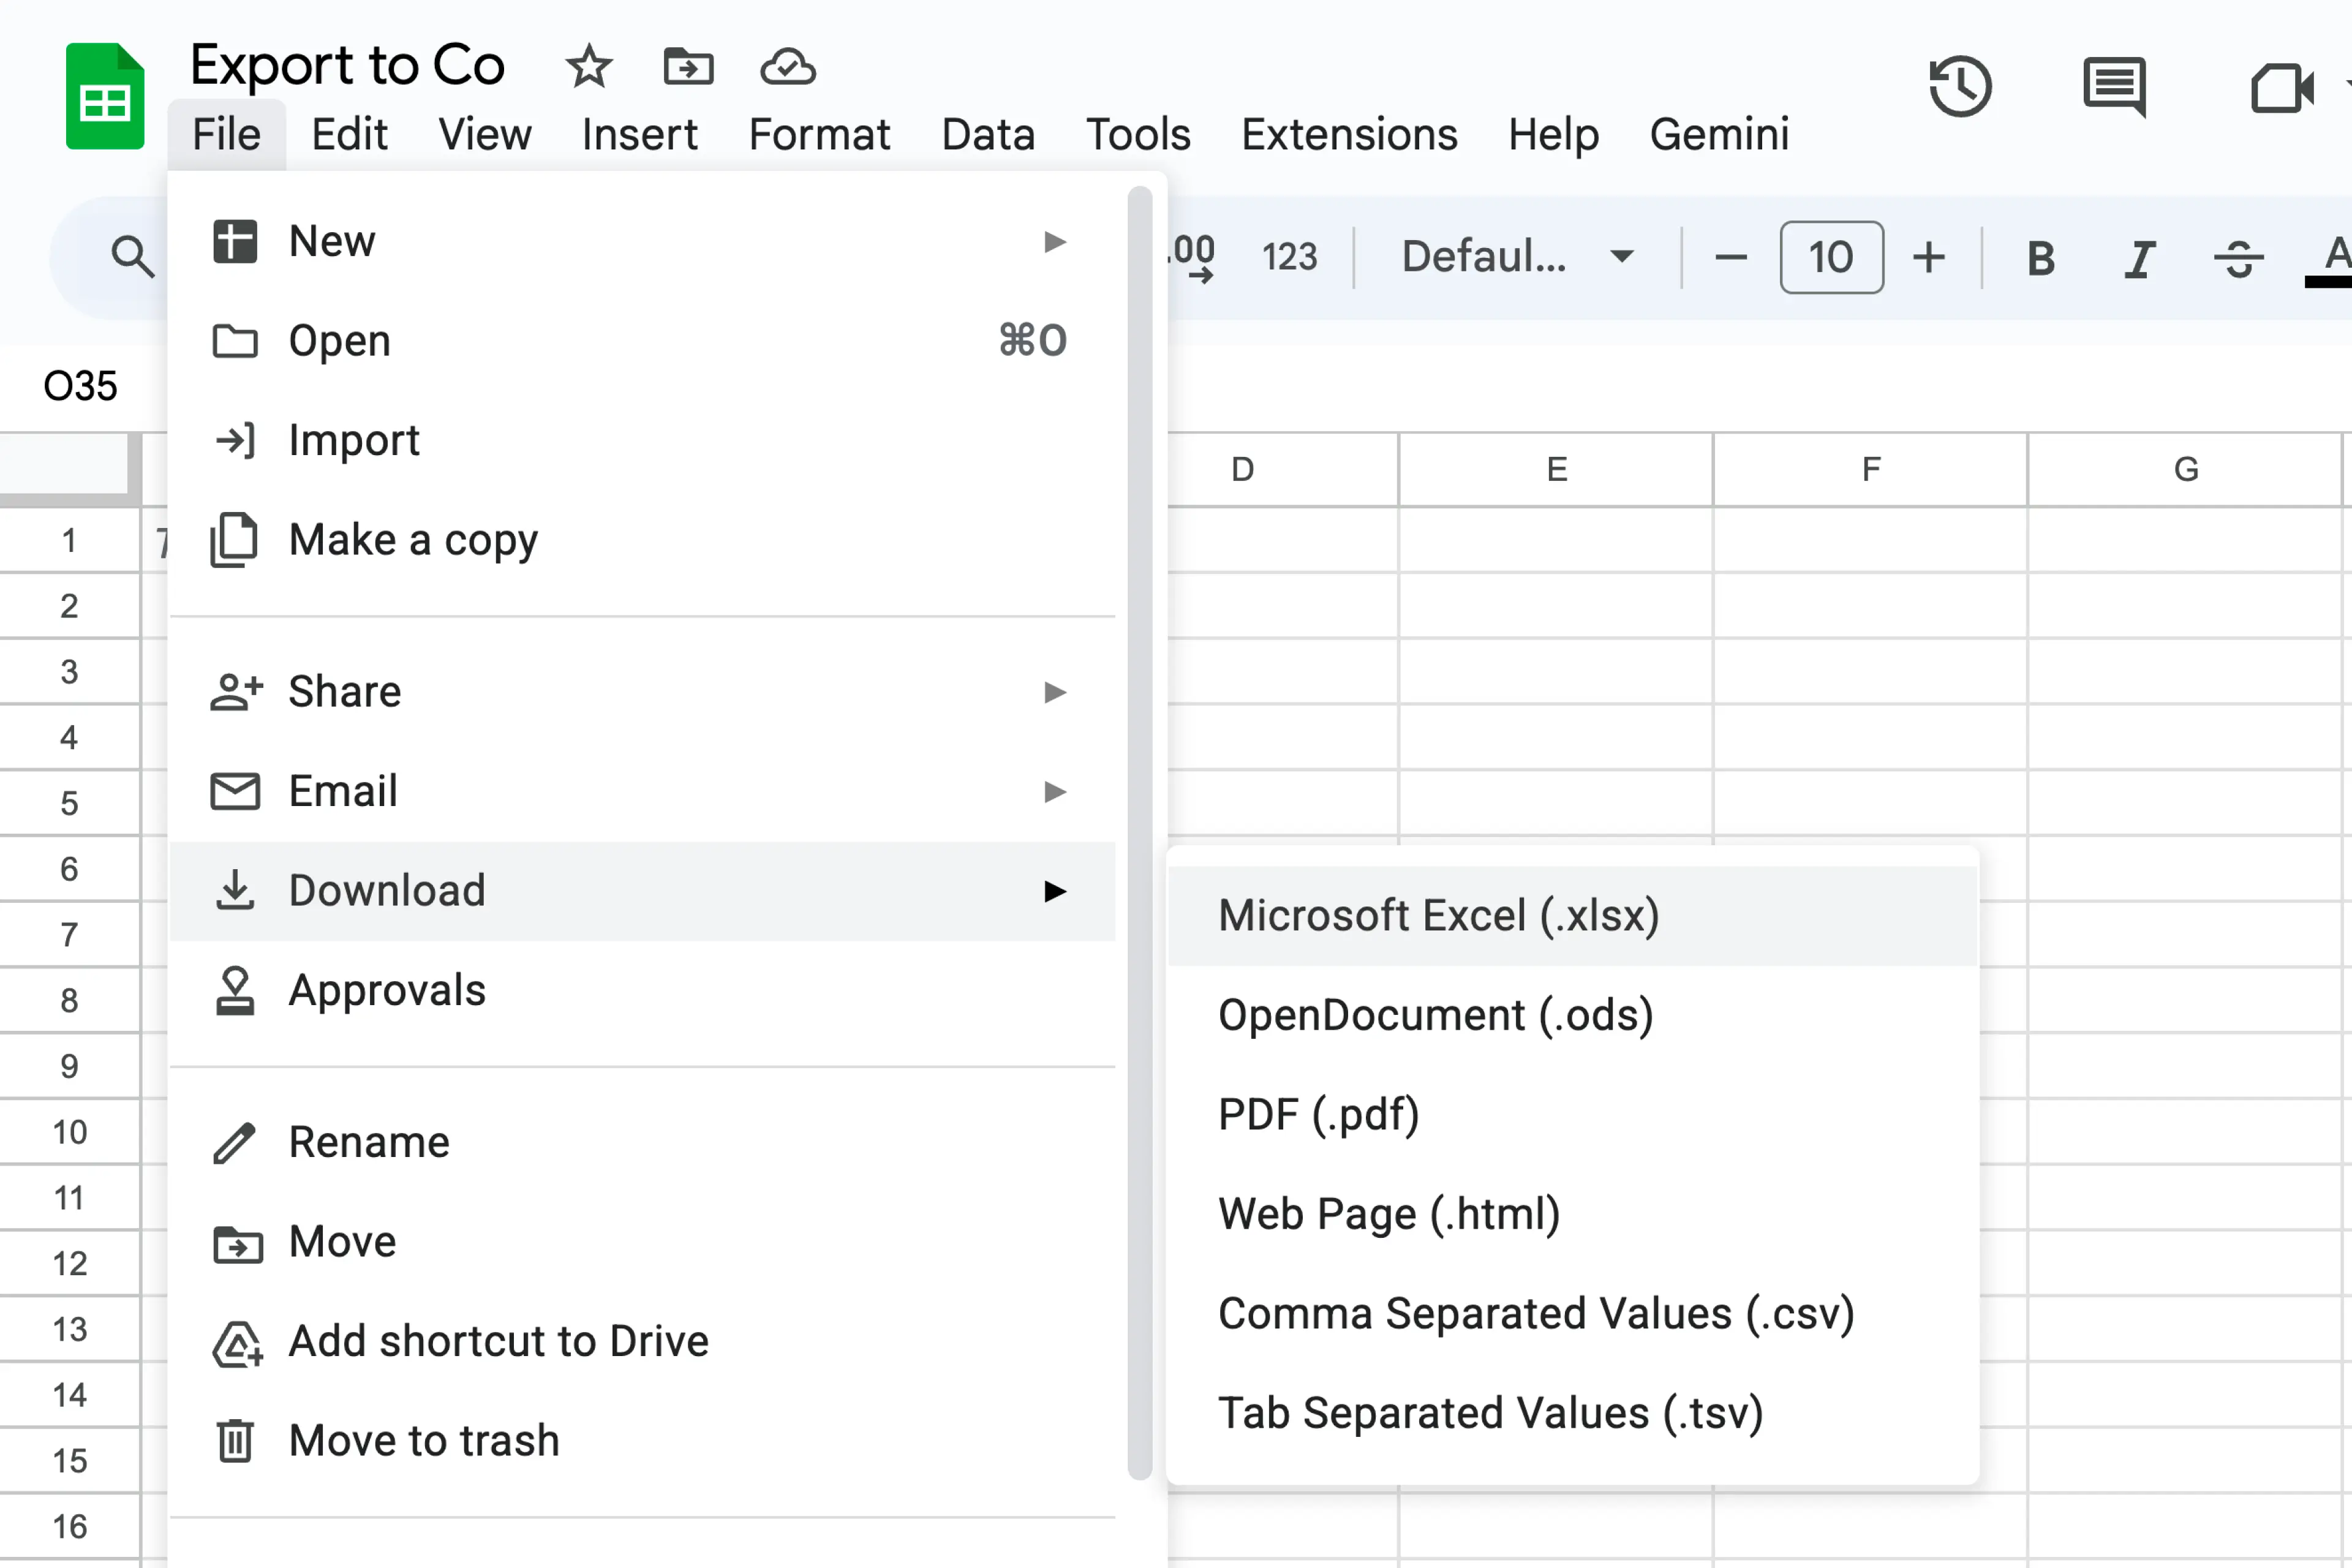Viewport: 2352px width, 1568px height.
Task: Apply bold formatting
Action: (x=2040, y=257)
